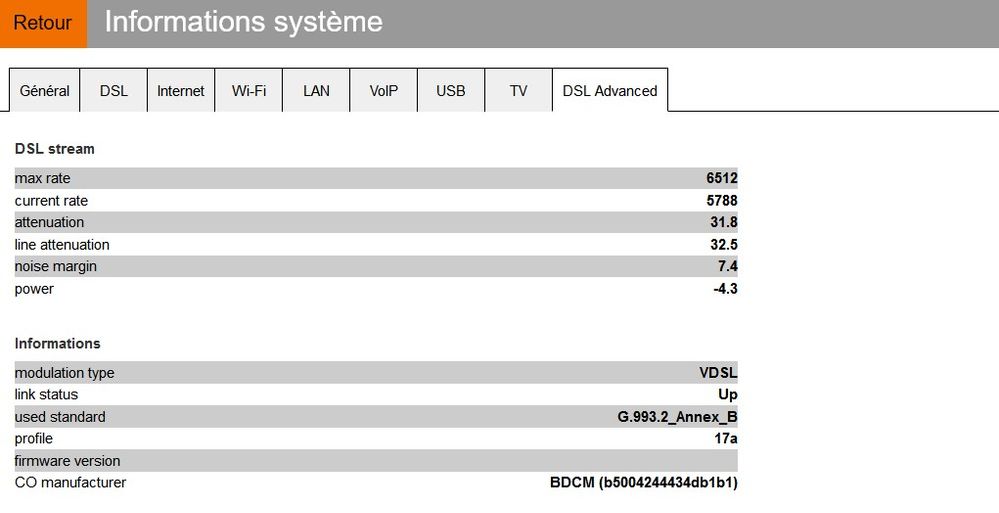
Task: Switch to the Général tab
Action: (45, 91)
